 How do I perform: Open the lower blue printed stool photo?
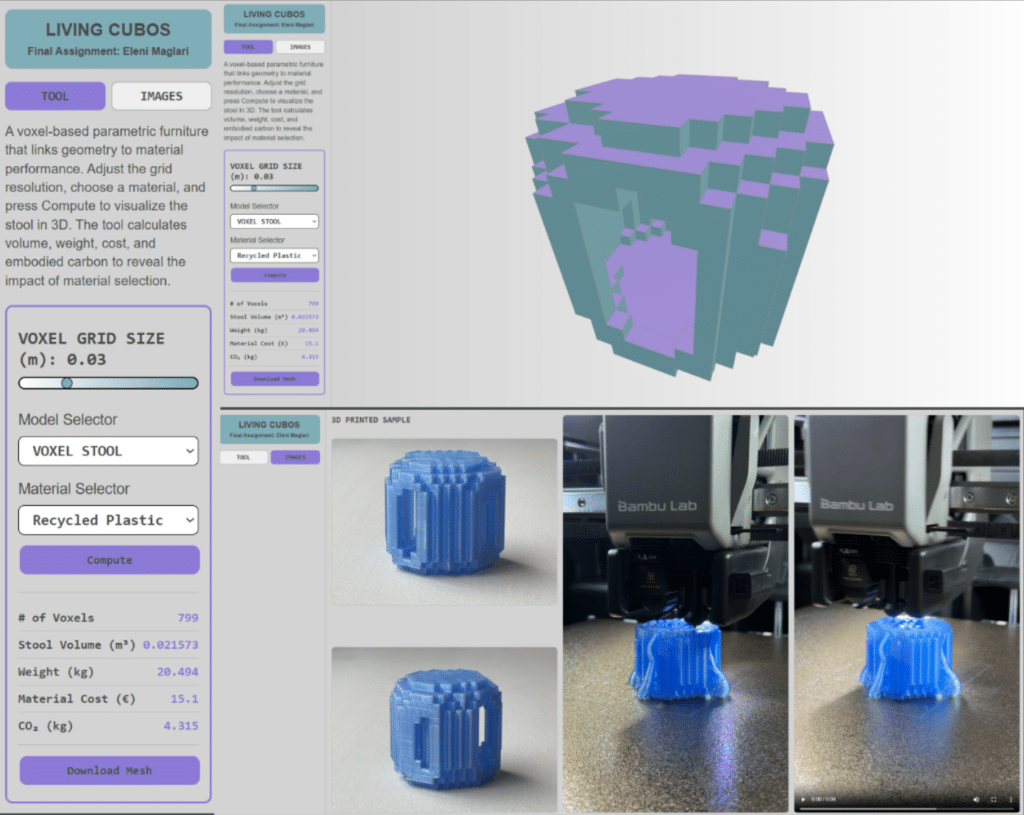coord(444,729)
